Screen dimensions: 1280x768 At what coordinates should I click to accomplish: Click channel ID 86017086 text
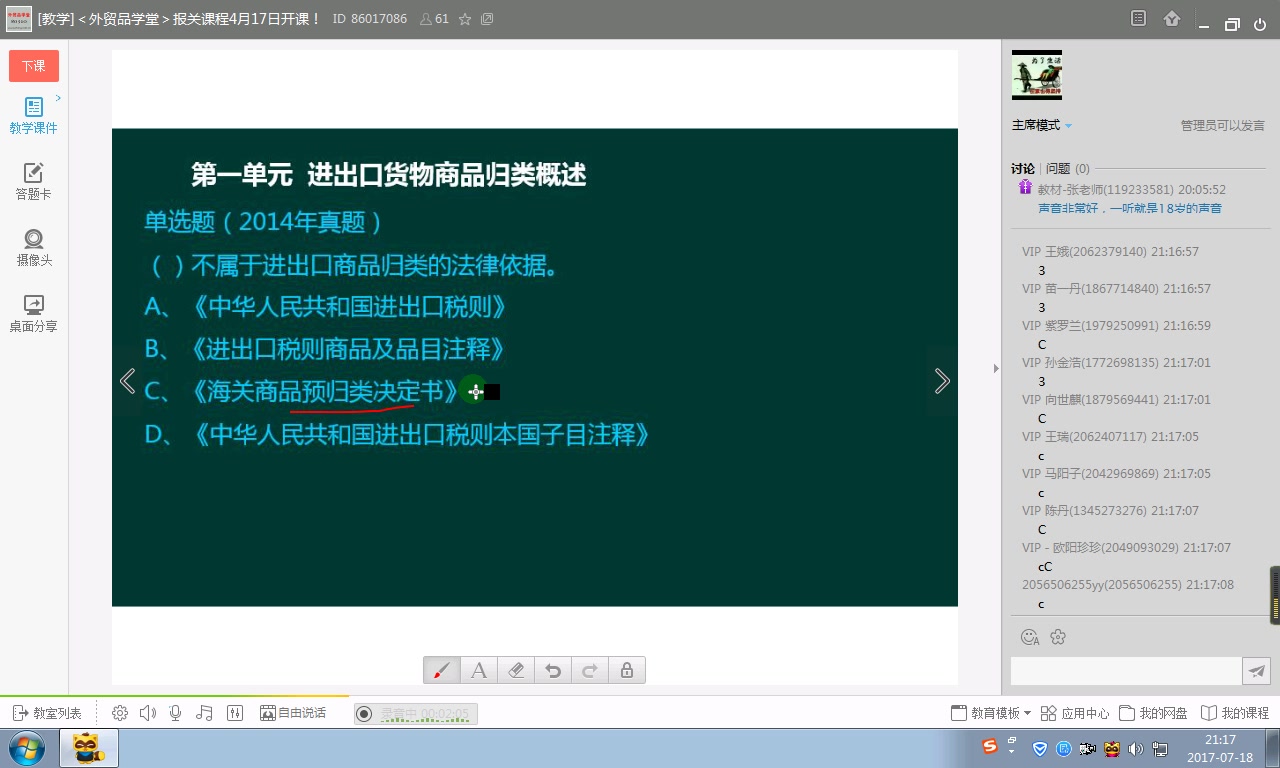click(x=370, y=19)
